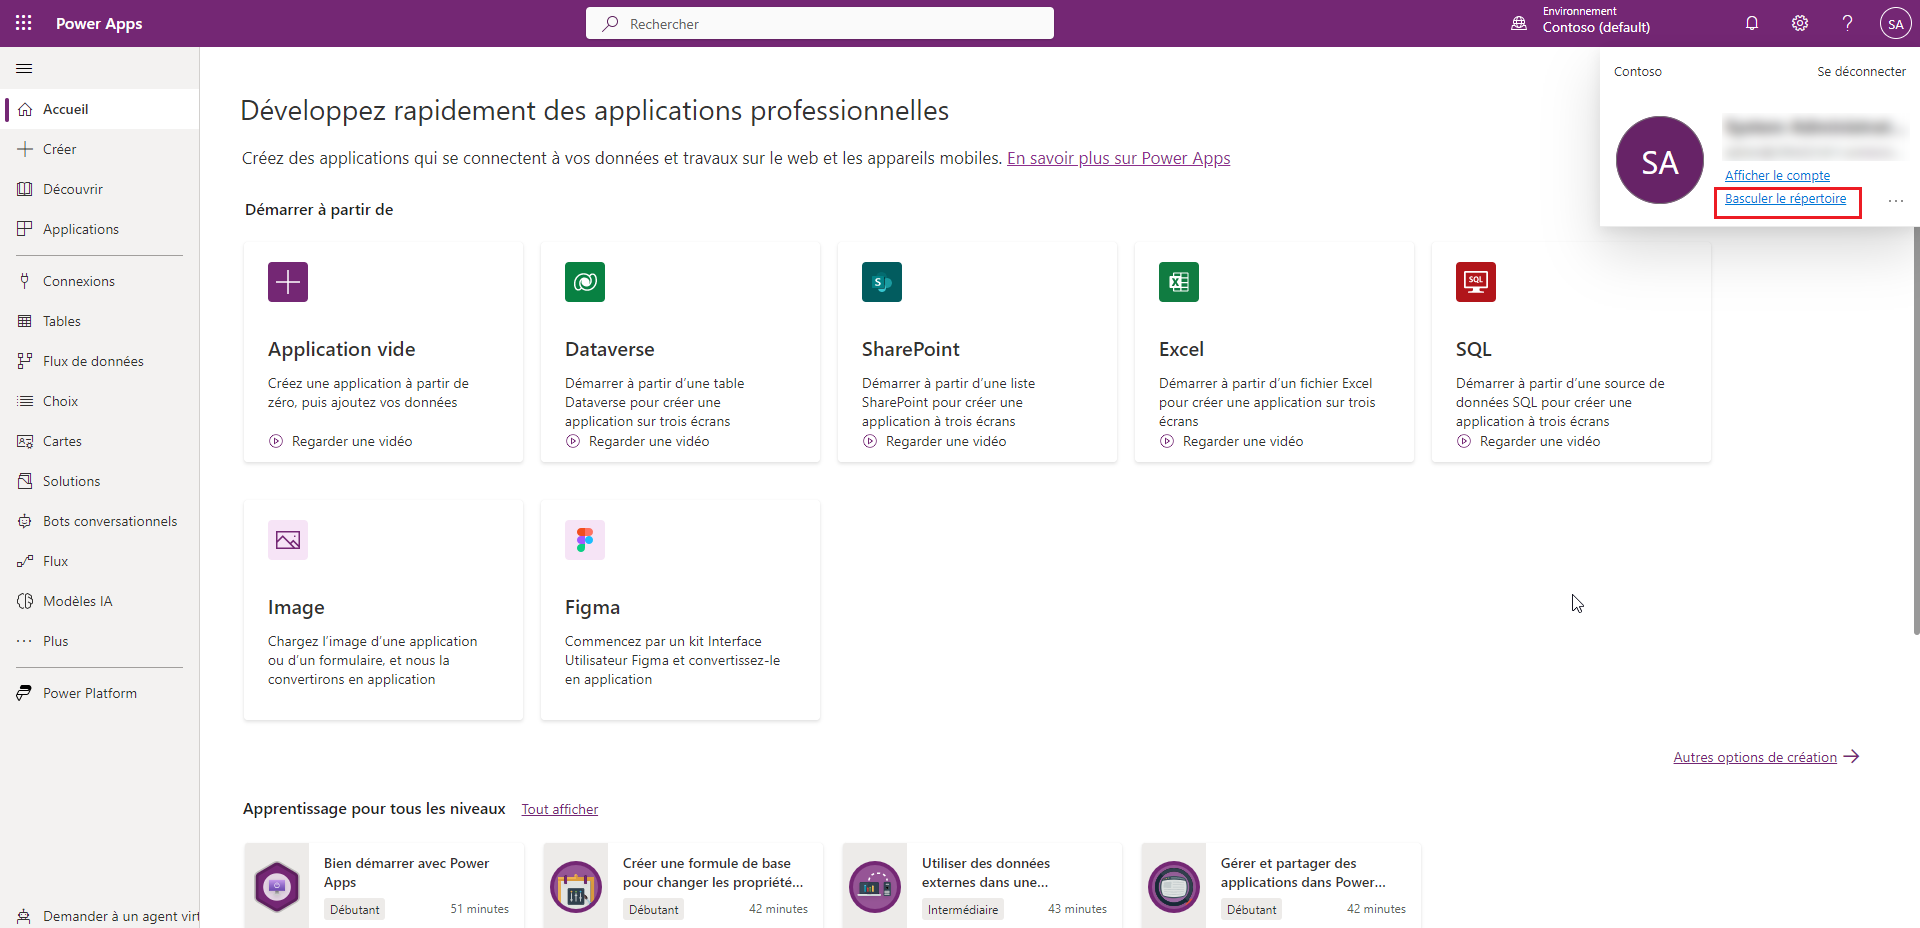
Task: Click Tout afficher learning link
Action: (559, 809)
